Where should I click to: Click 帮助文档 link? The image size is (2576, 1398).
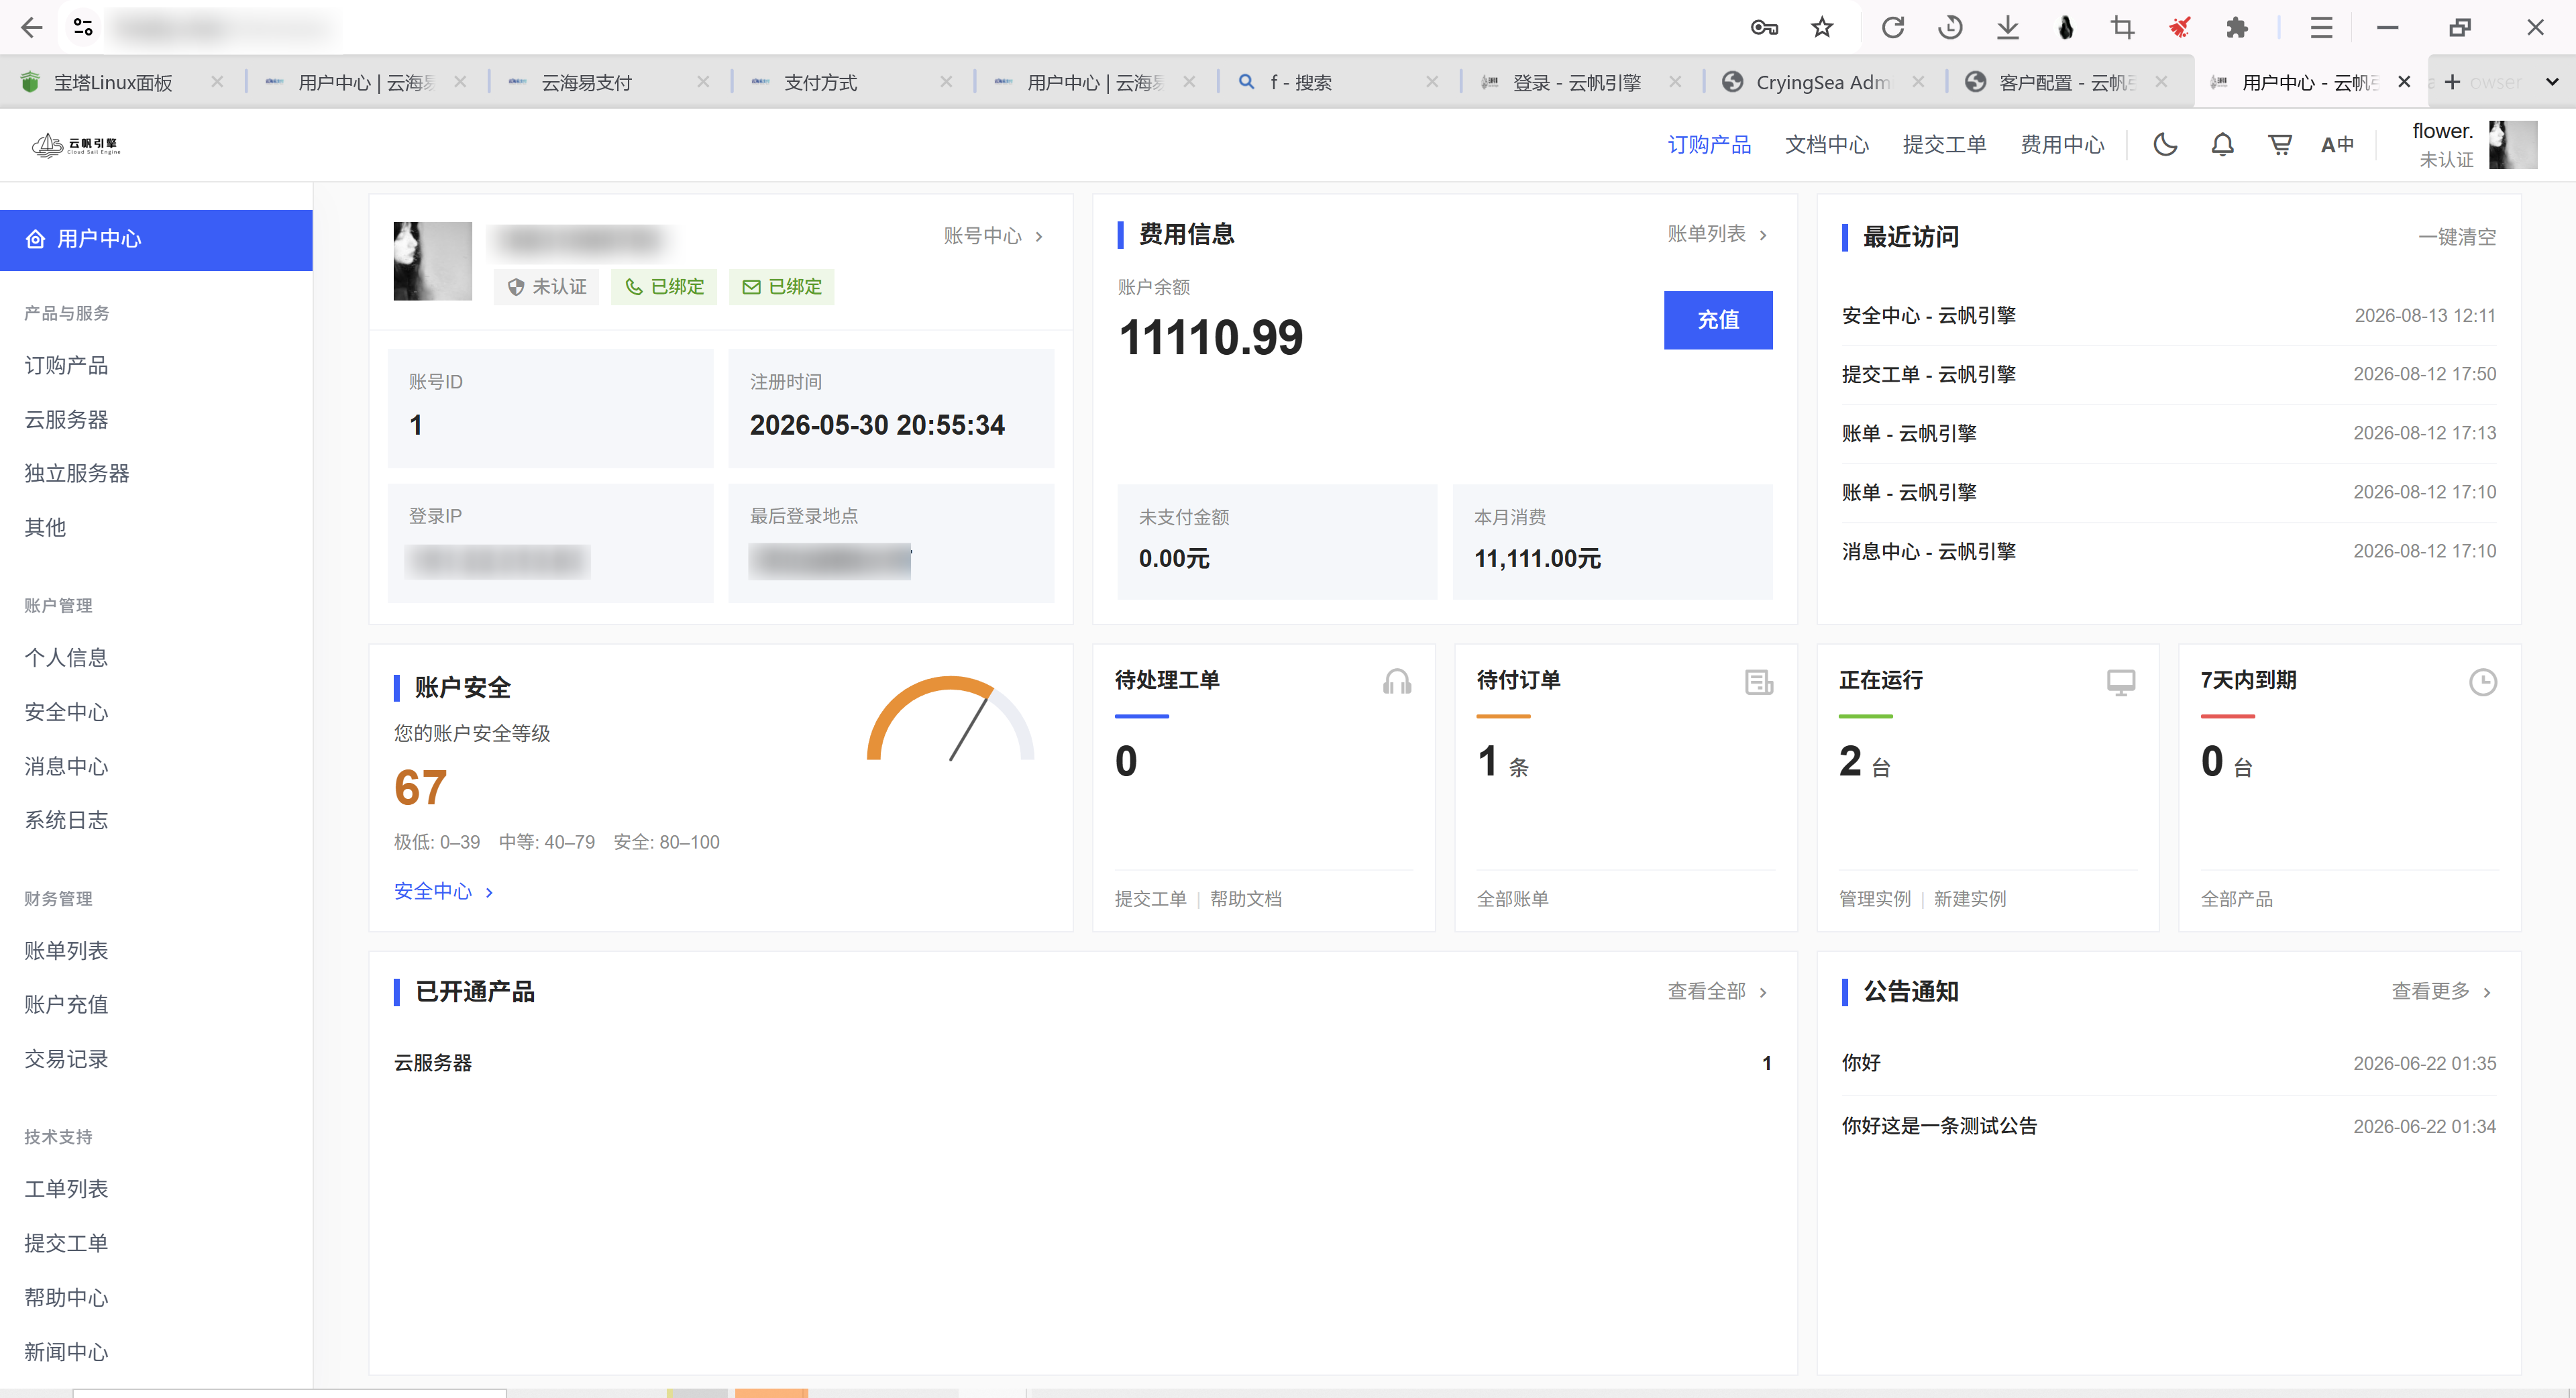pos(1246,899)
